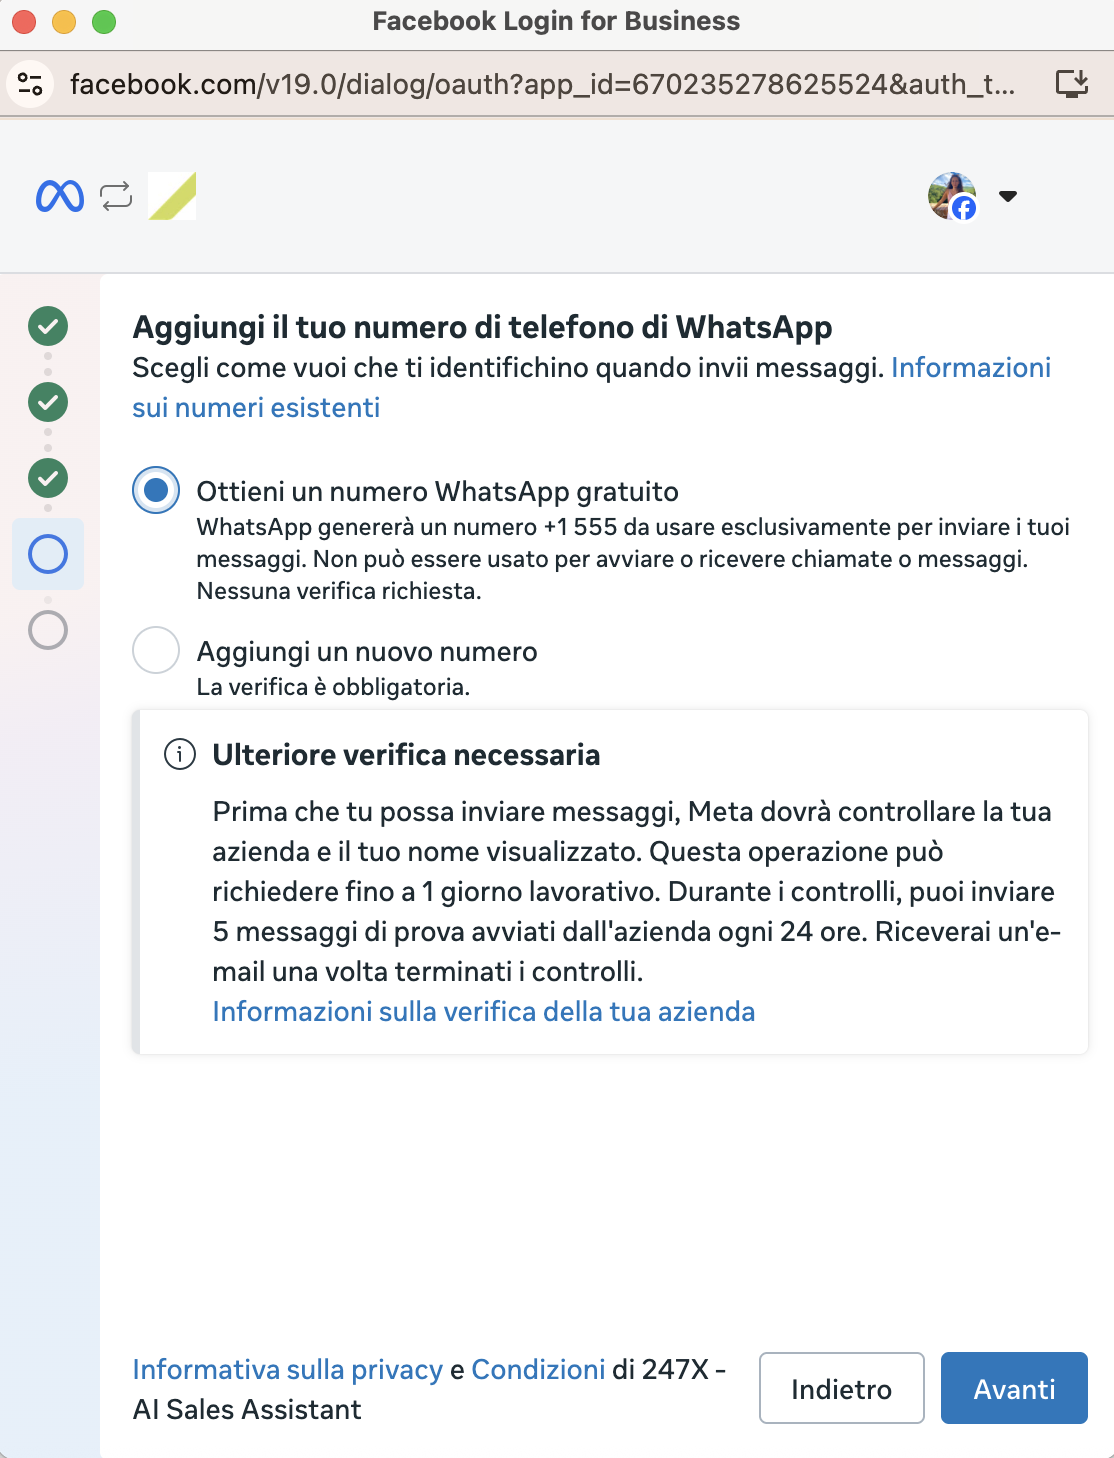Select first completed step checkmark
1114x1458 pixels.
tap(48, 326)
